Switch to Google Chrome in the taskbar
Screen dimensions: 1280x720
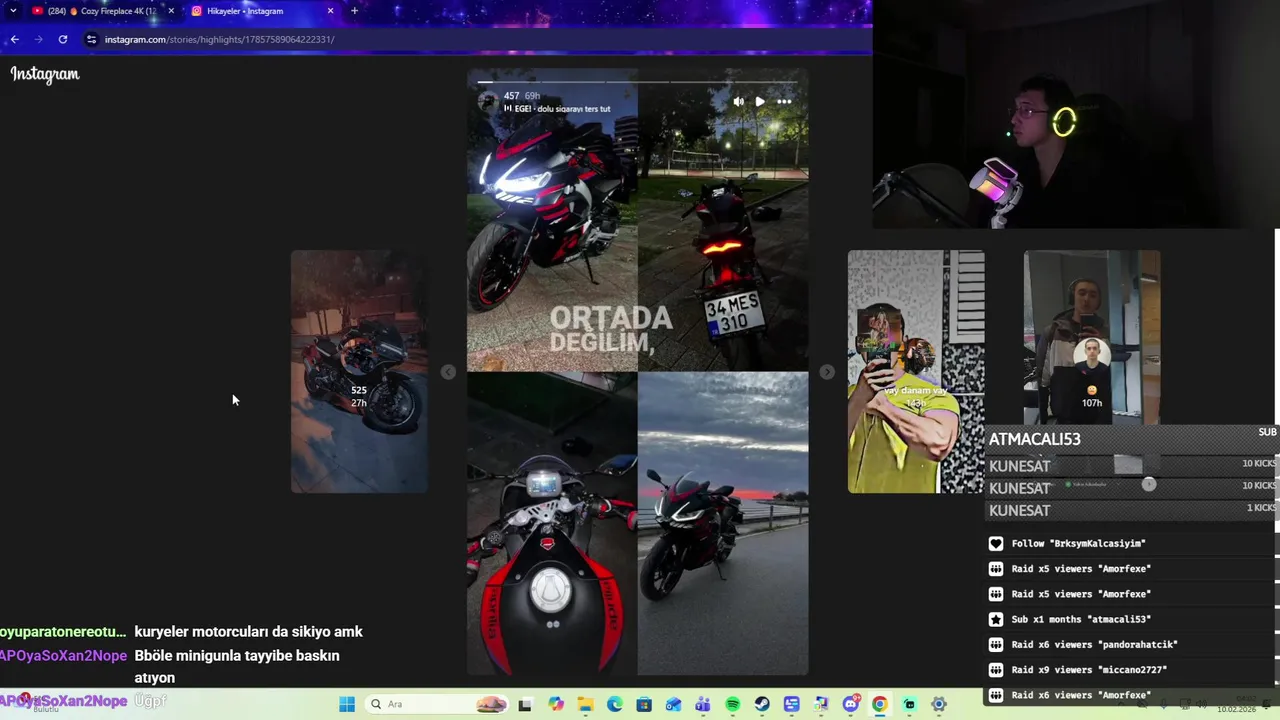pos(879,704)
